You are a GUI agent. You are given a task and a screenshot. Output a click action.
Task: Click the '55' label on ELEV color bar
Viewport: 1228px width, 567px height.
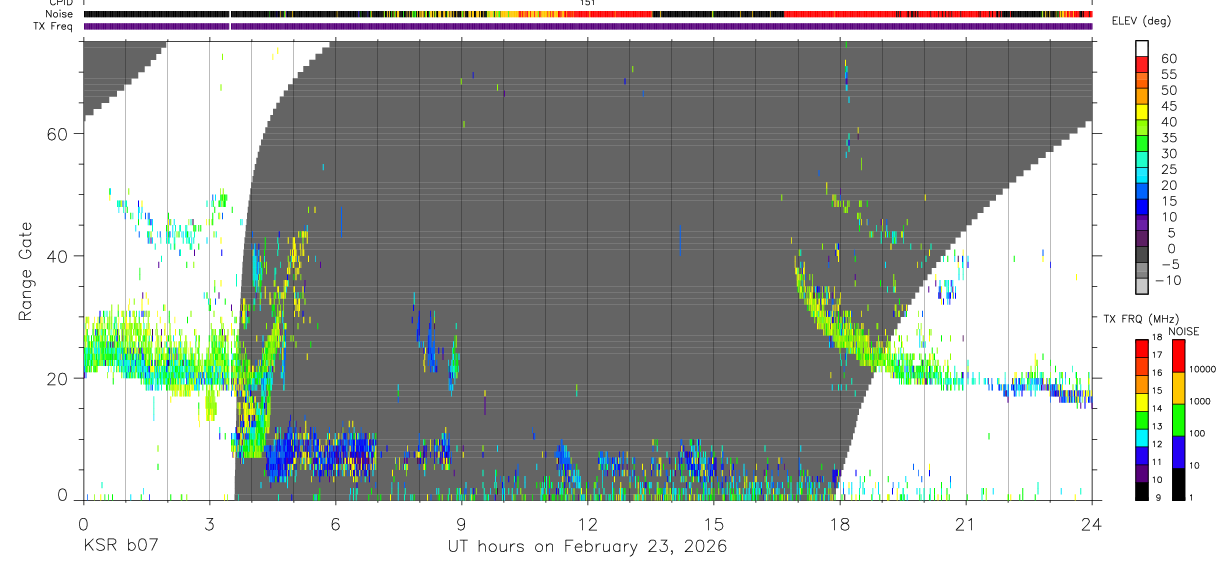pyautogui.click(x=1167, y=75)
